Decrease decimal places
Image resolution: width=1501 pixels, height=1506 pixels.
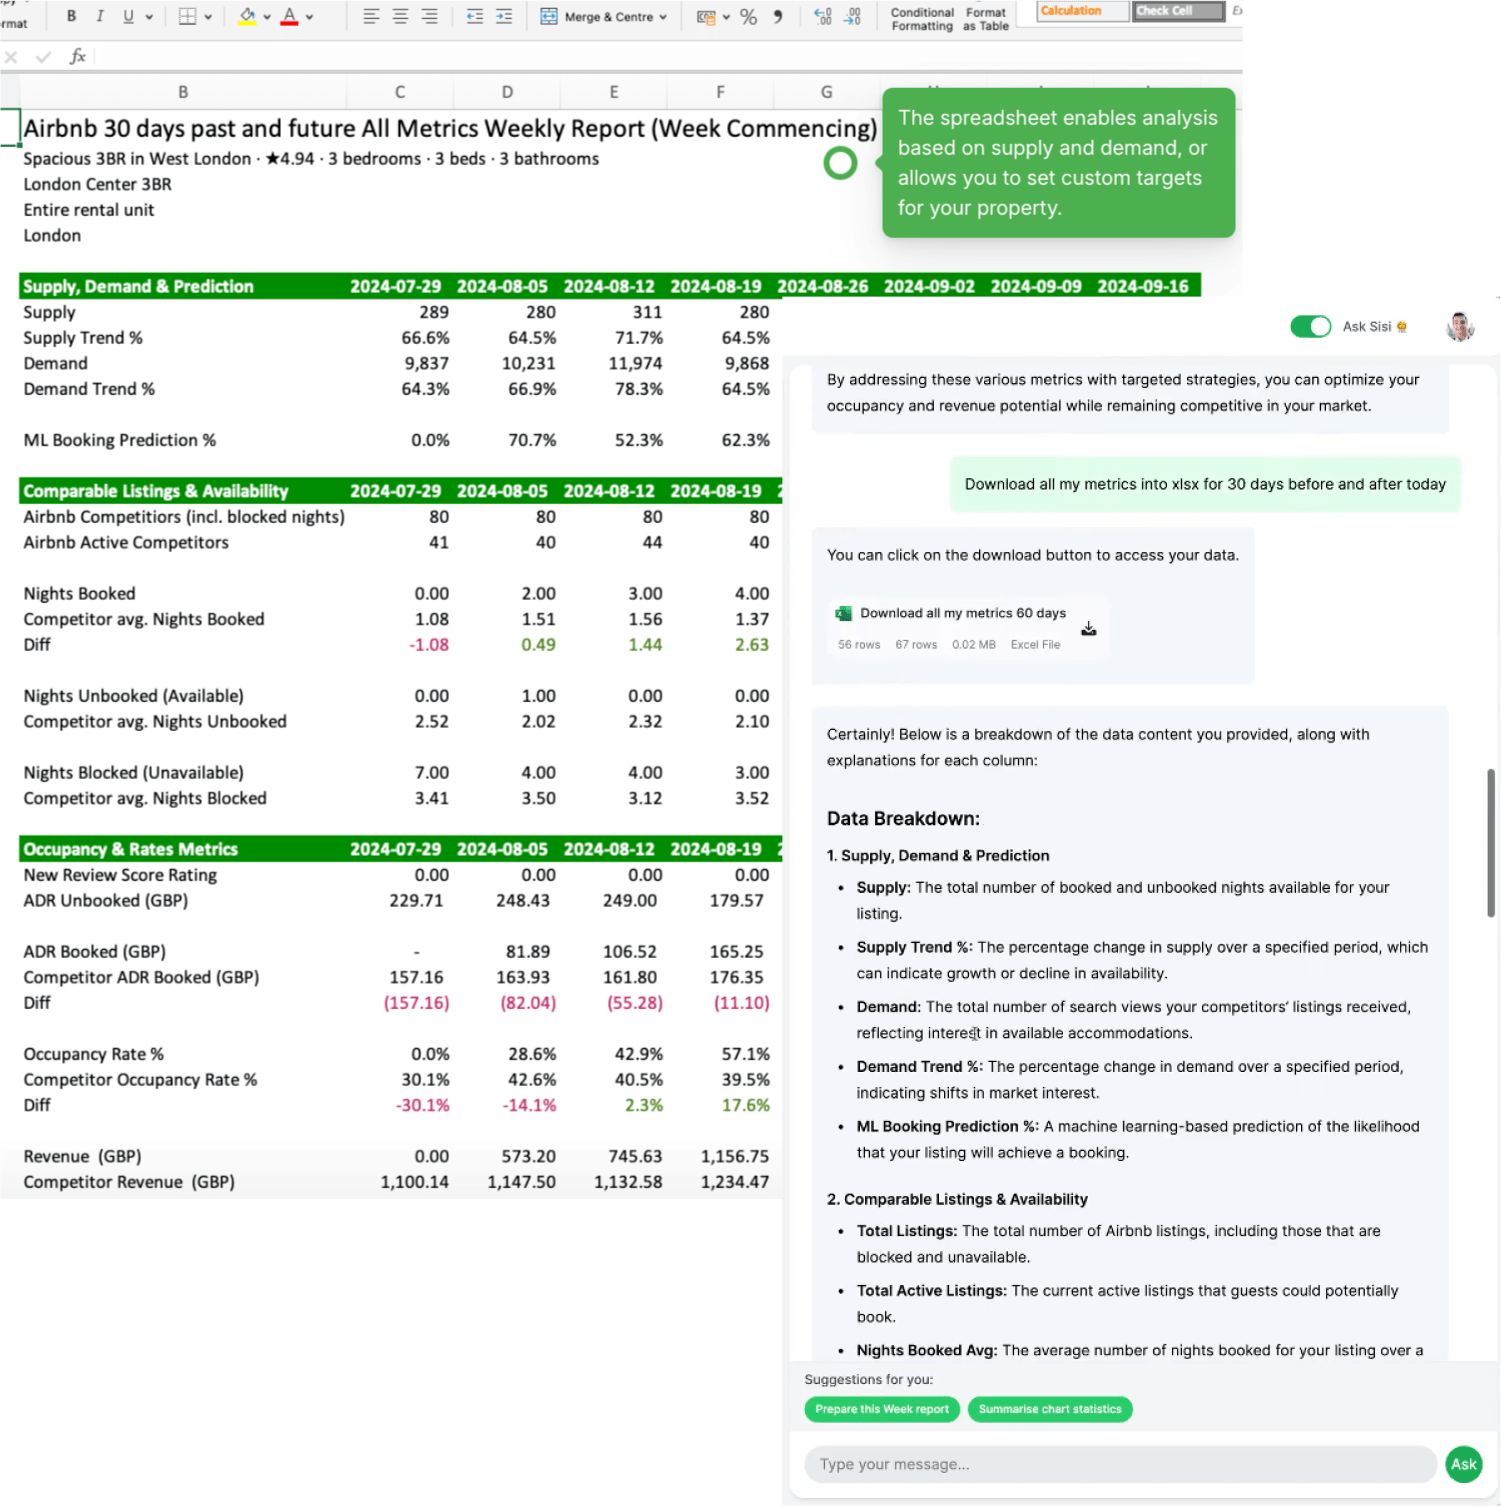[852, 16]
